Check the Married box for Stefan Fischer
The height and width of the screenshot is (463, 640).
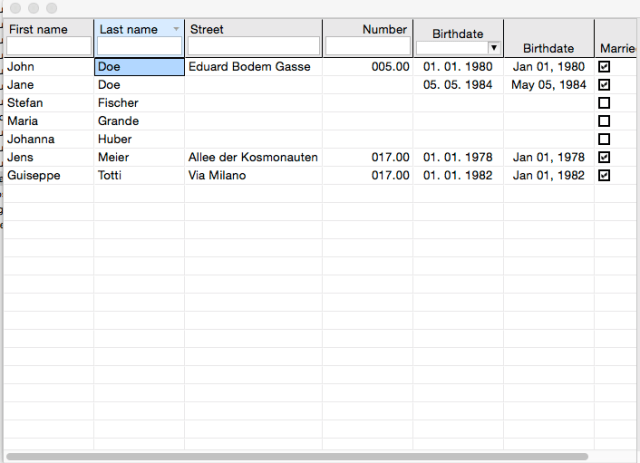click(x=604, y=103)
